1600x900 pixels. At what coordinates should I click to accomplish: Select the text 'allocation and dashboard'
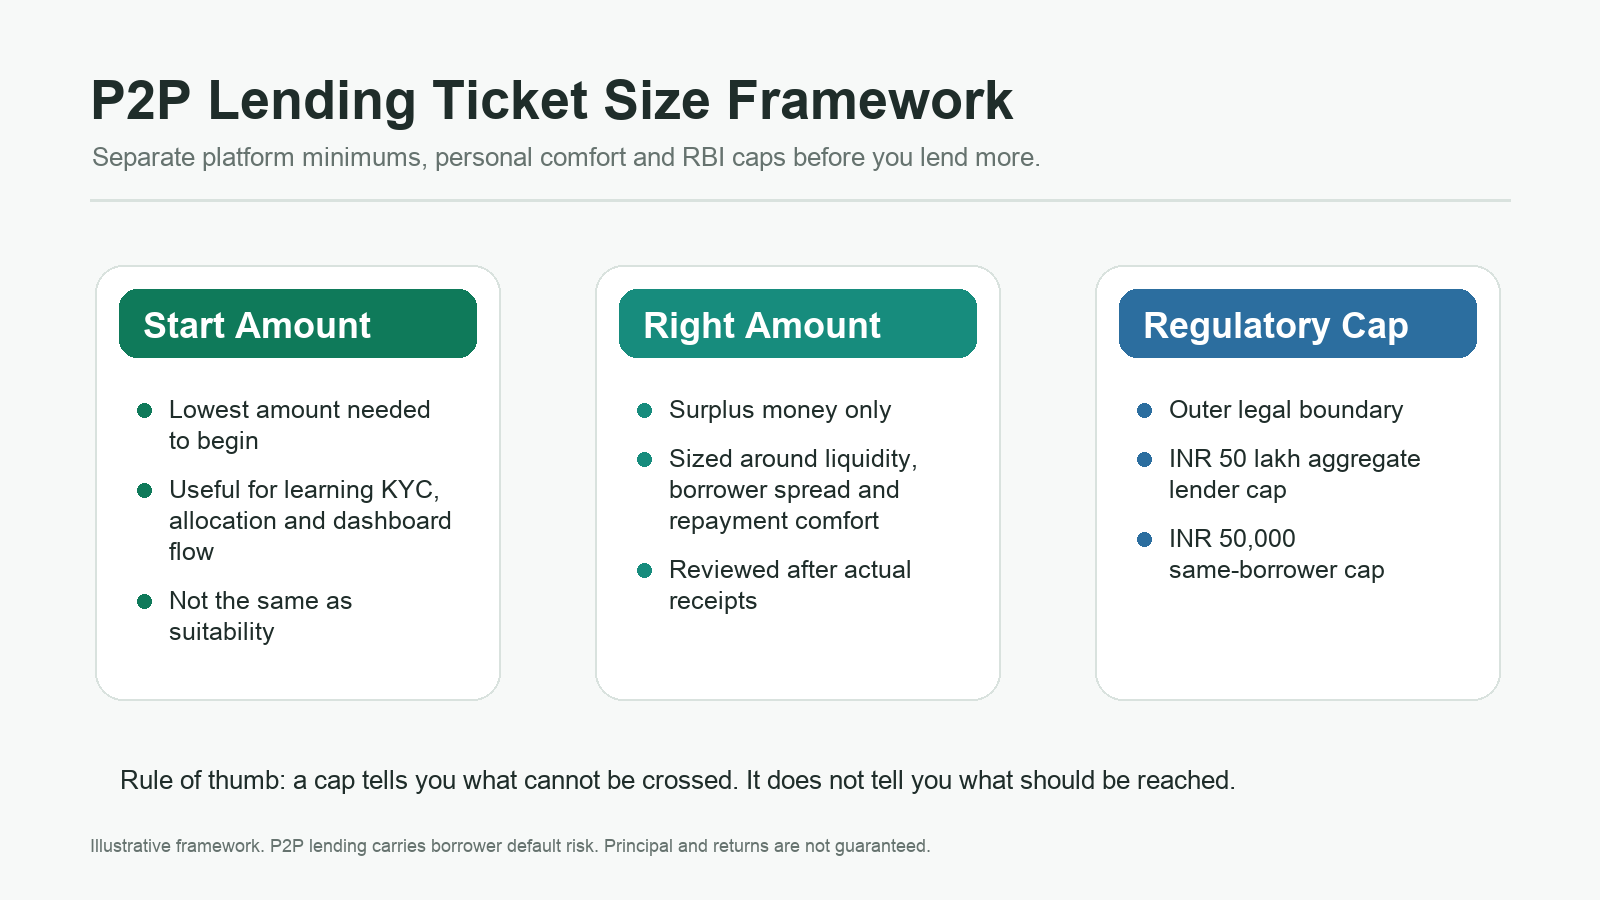pos(310,521)
